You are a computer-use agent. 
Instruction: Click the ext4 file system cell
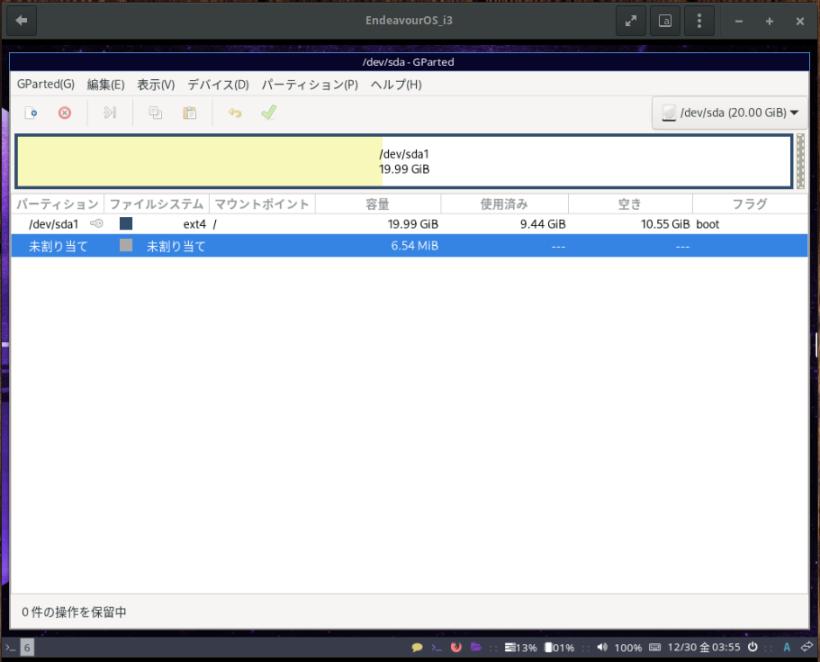[194, 224]
